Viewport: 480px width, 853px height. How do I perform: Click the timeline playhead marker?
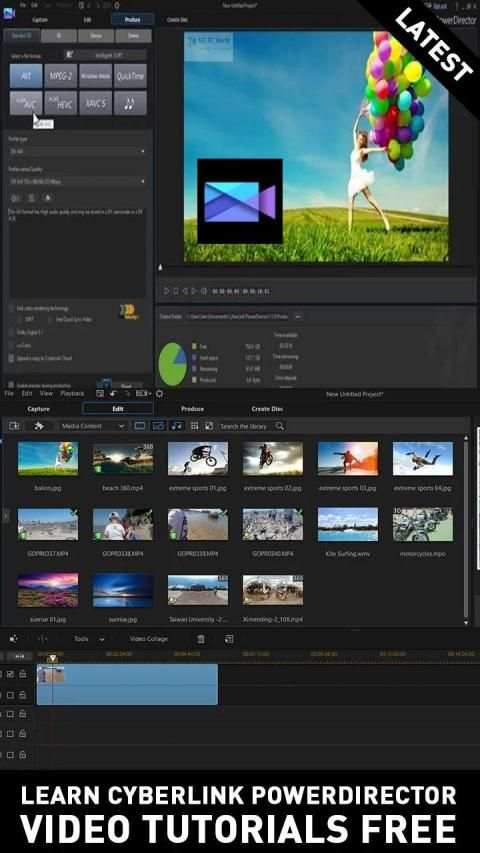(52, 658)
